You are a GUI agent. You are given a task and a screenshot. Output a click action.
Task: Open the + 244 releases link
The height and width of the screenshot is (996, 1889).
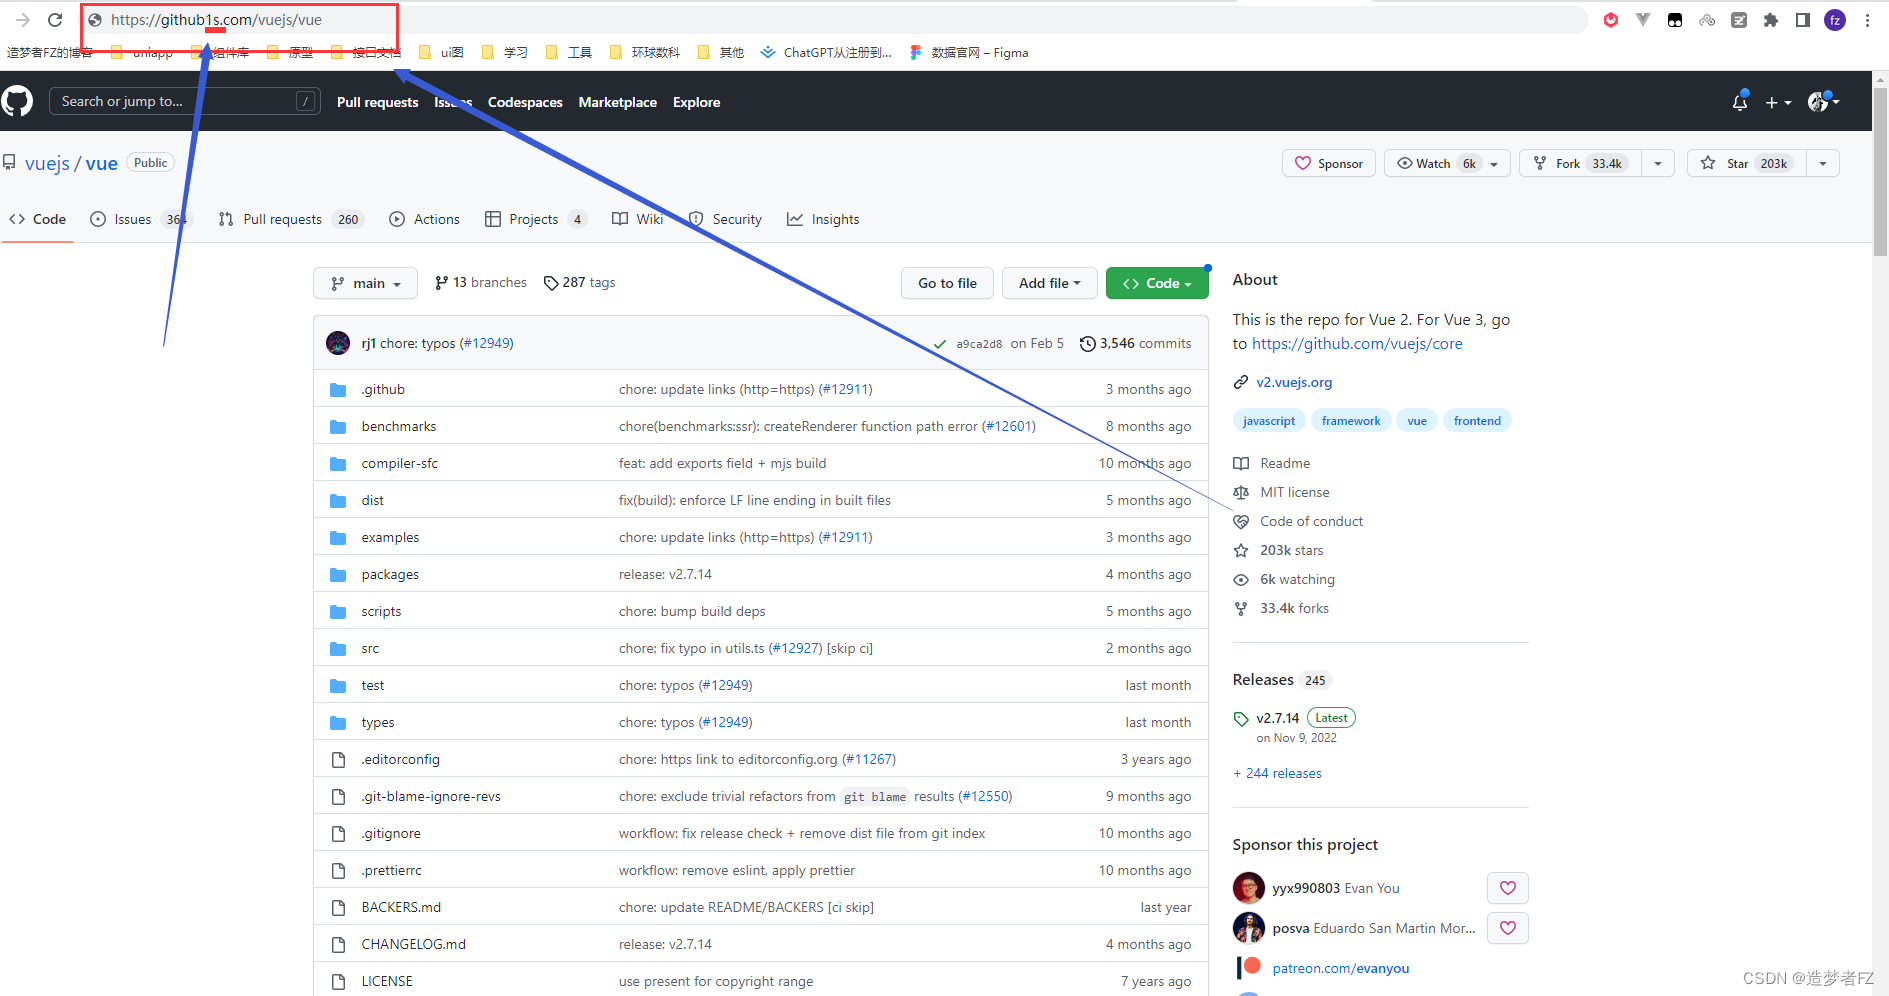pyautogui.click(x=1277, y=774)
